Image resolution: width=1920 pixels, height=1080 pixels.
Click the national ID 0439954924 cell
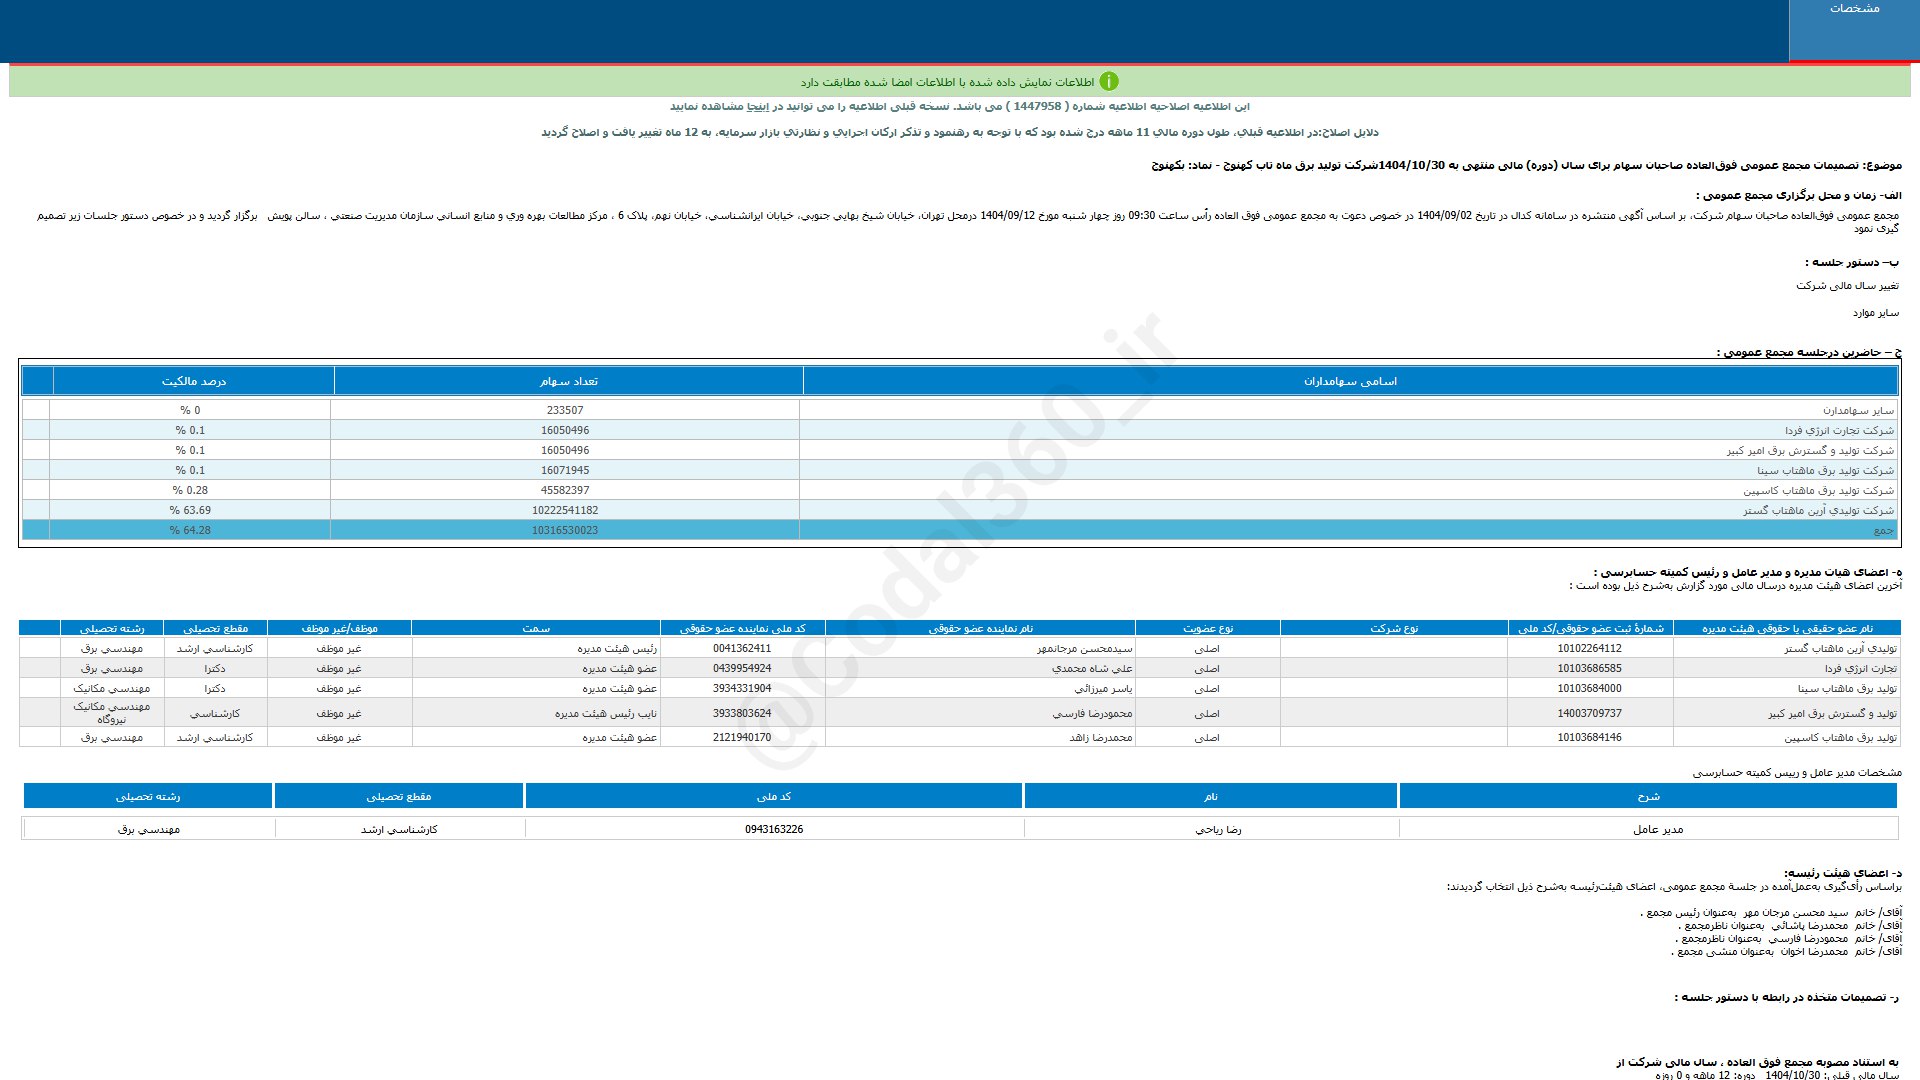[x=742, y=668]
